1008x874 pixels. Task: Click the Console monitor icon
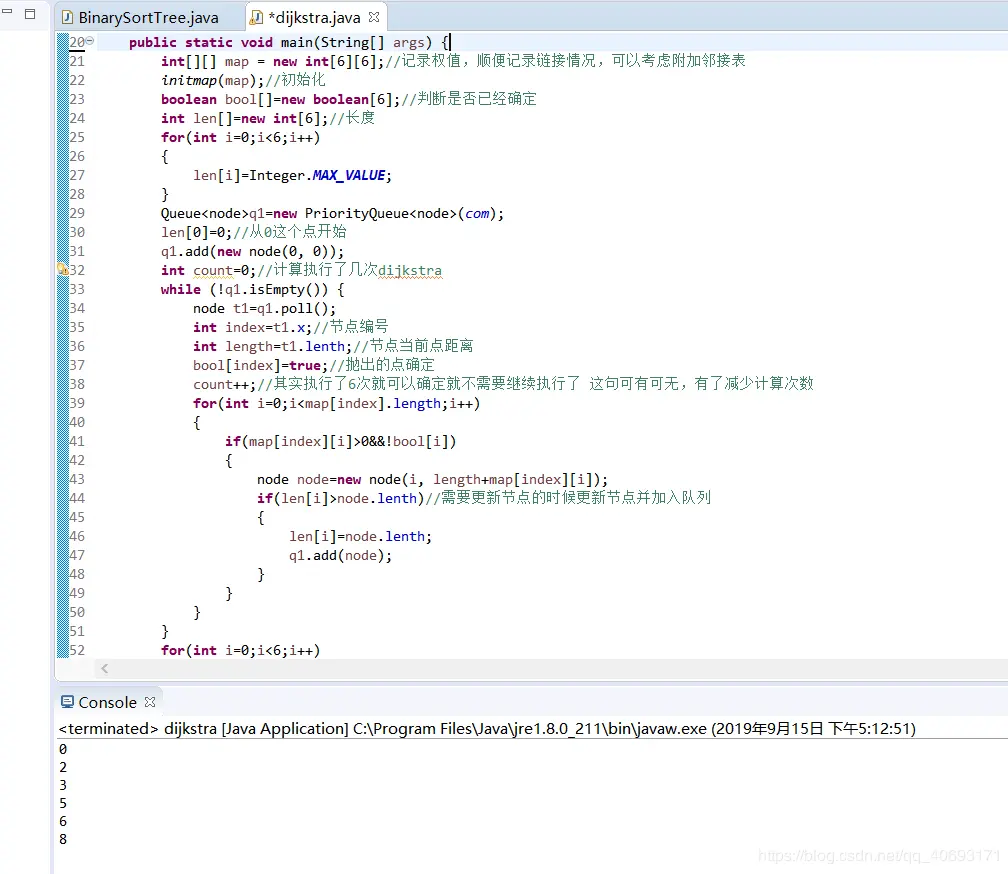click(x=67, y=702)
